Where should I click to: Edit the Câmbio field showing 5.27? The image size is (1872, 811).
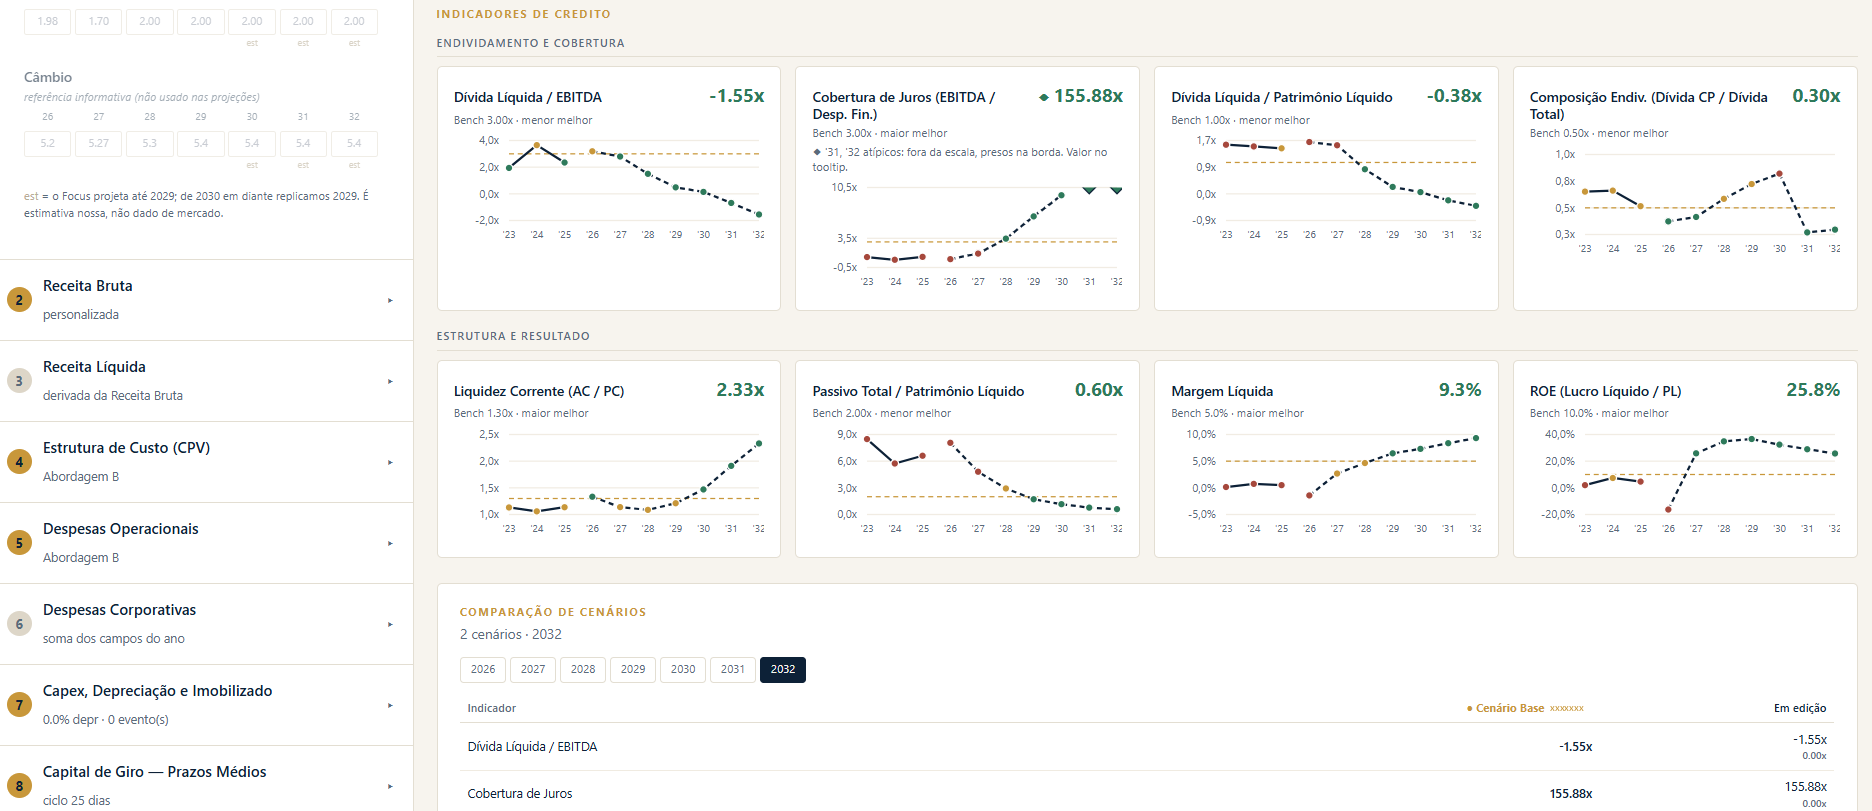(x=99, y=144)
